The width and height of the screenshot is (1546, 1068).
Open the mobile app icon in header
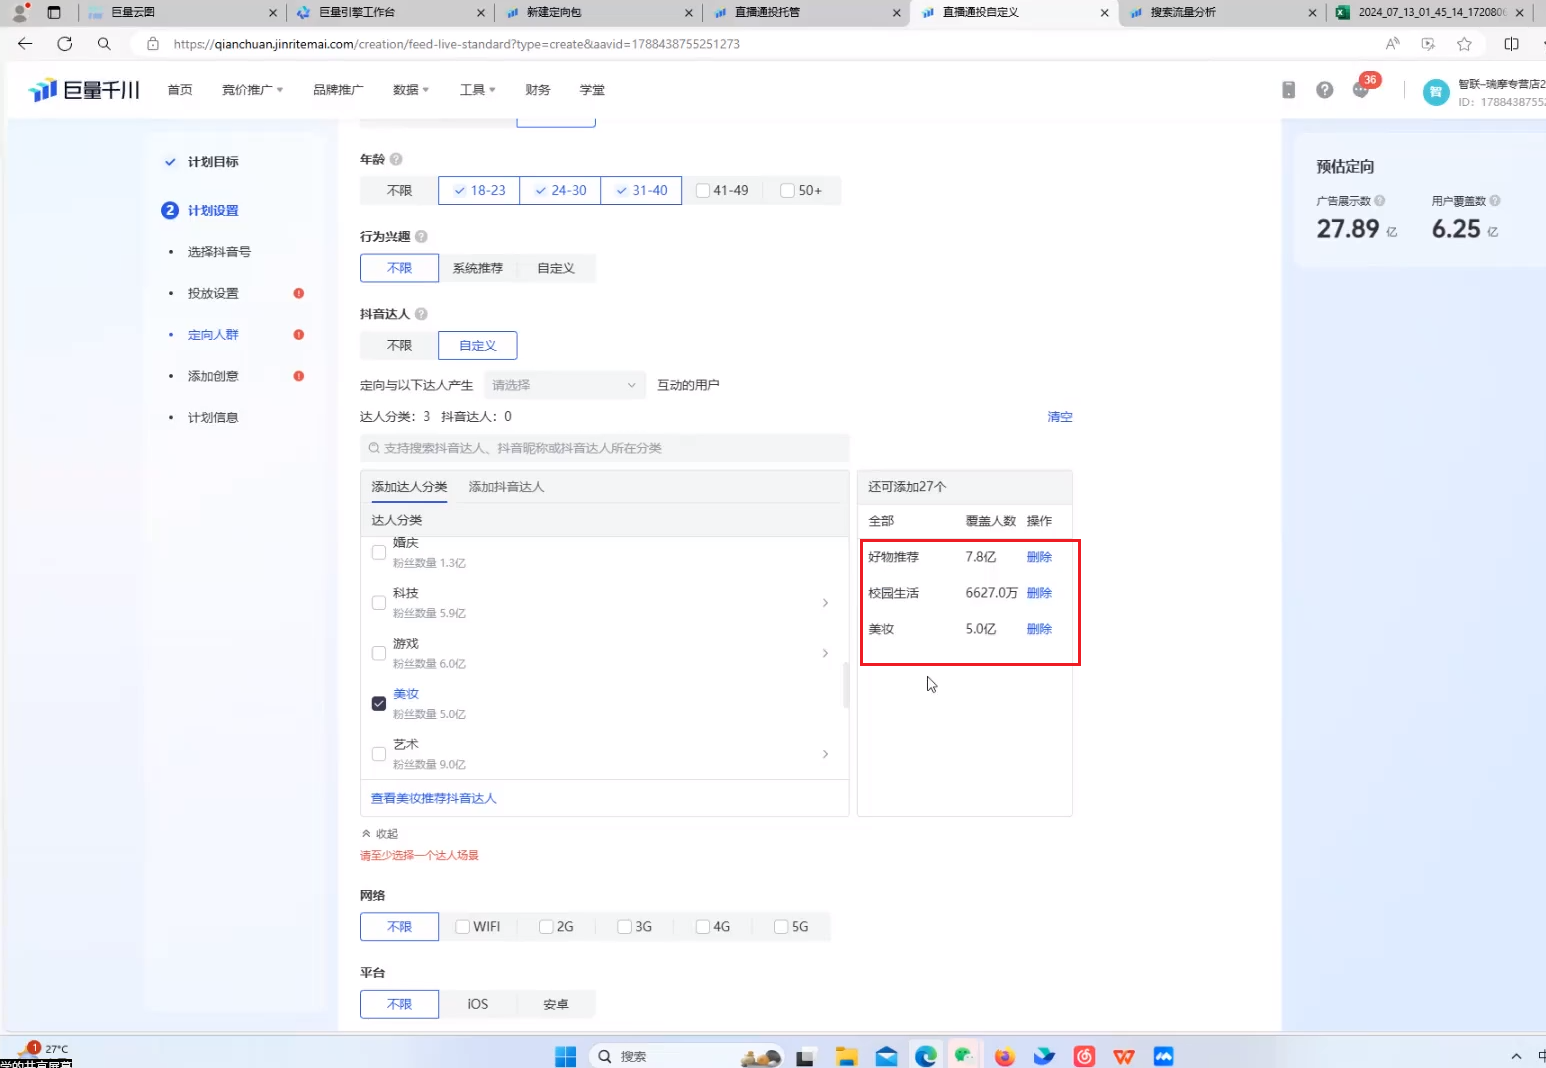point(1288,90)
